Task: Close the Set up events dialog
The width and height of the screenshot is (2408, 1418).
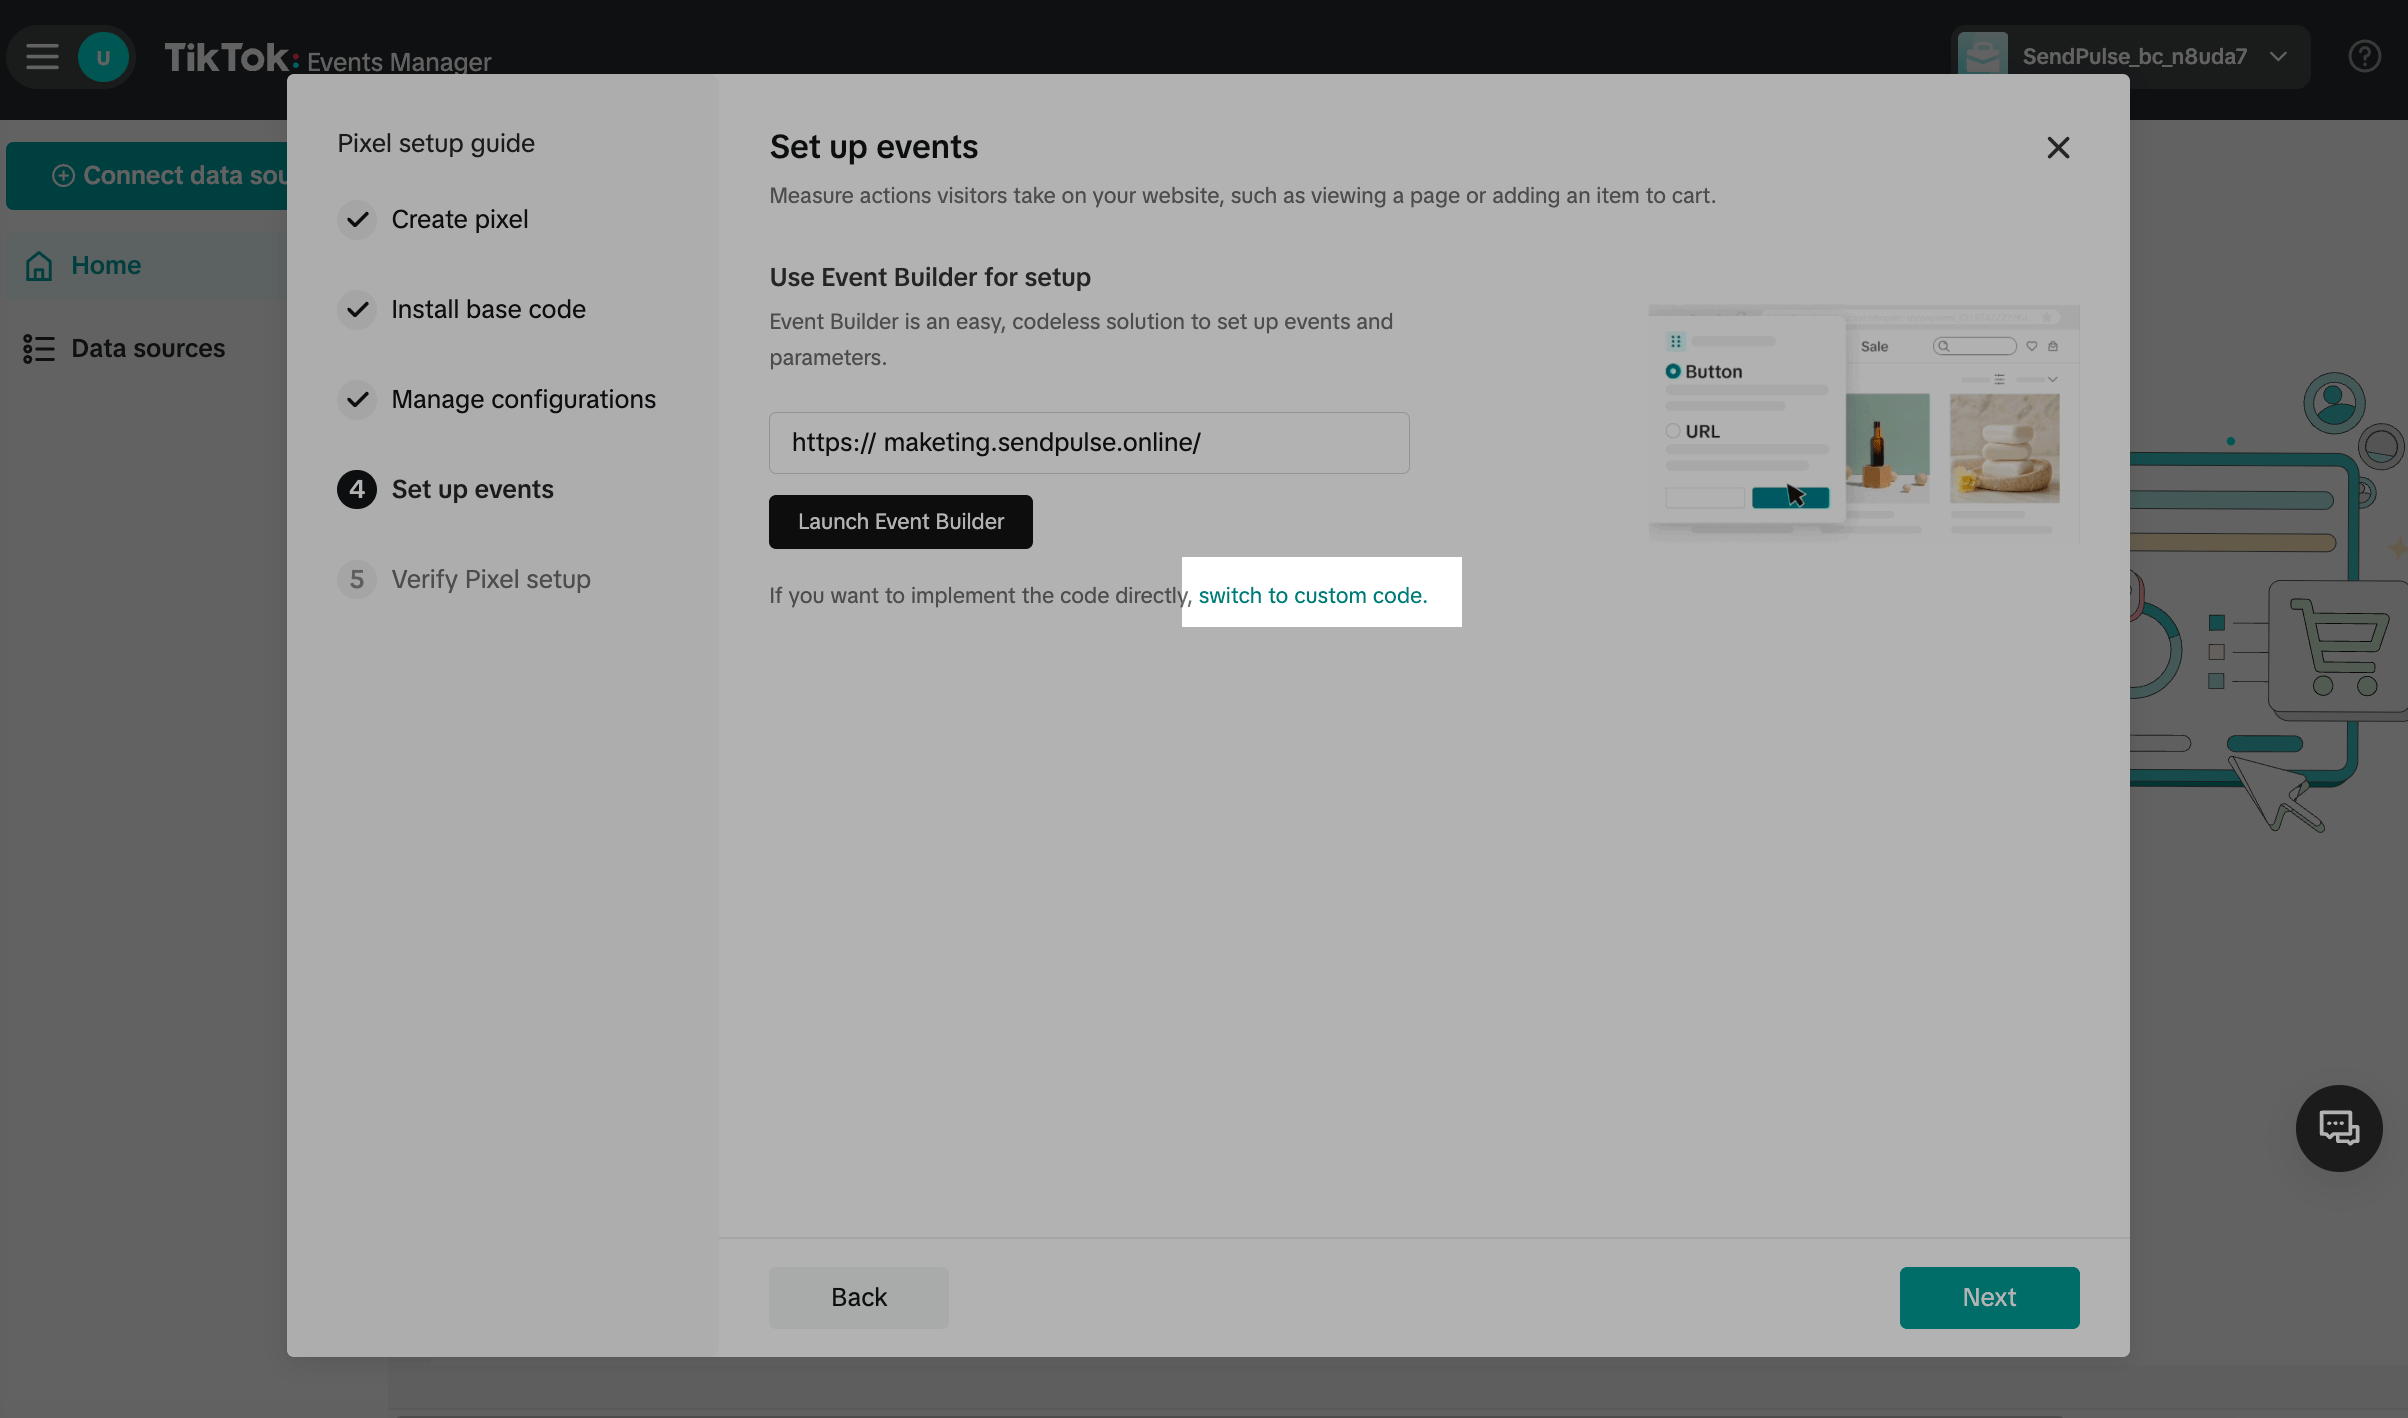Action: click(x=2058, y=148)
